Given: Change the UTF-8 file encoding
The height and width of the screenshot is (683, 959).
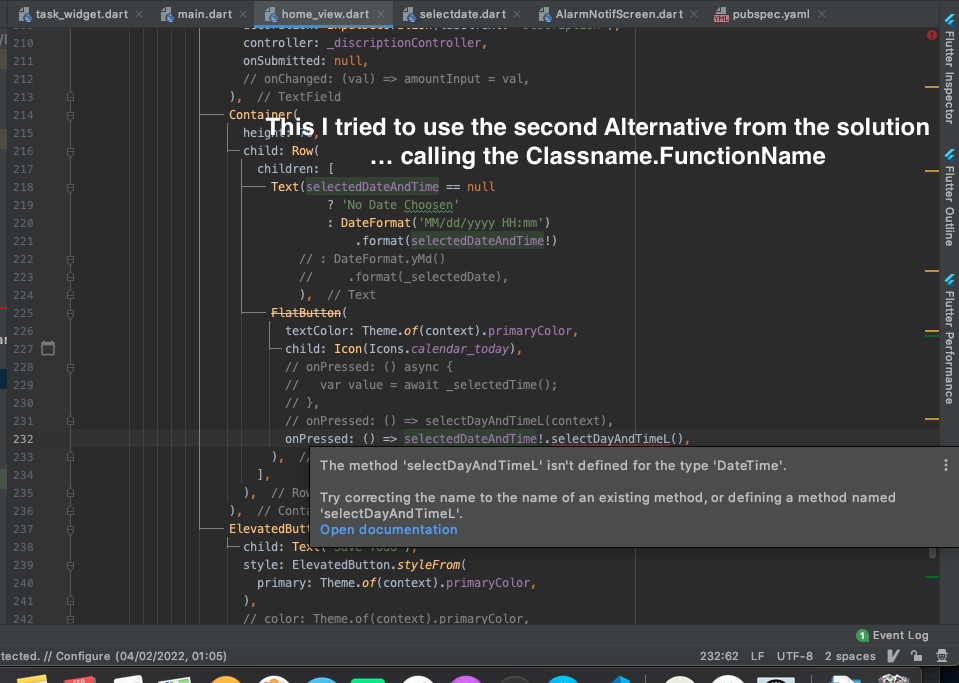Looking at the screenshot, I should coord(794,656).
